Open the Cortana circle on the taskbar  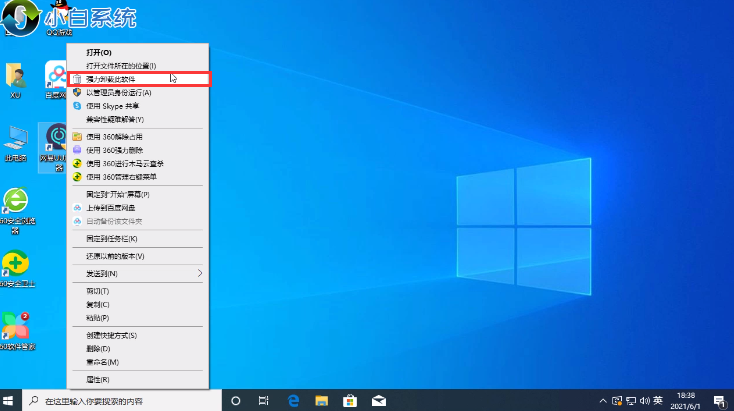tap(236, 400)
